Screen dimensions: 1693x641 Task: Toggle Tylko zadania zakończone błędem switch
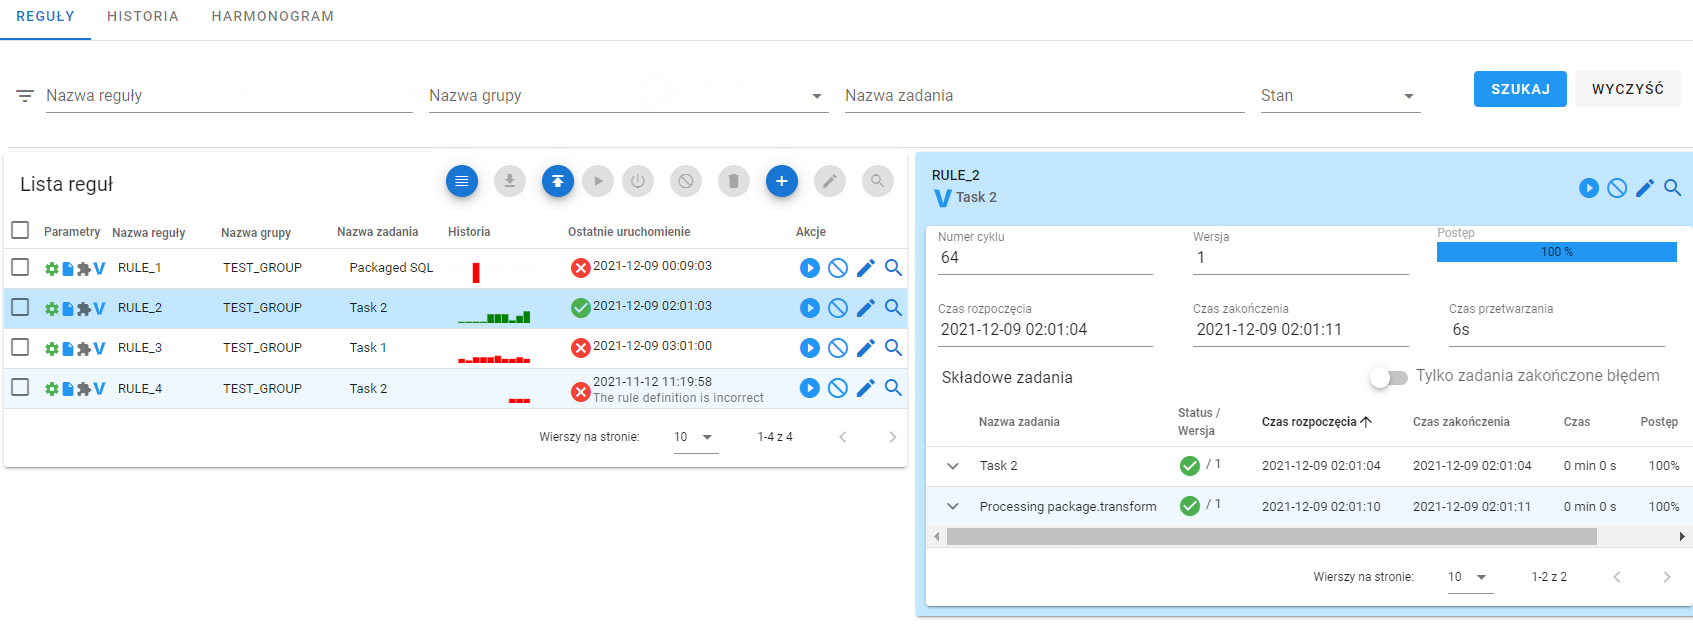pos(1388,377)
